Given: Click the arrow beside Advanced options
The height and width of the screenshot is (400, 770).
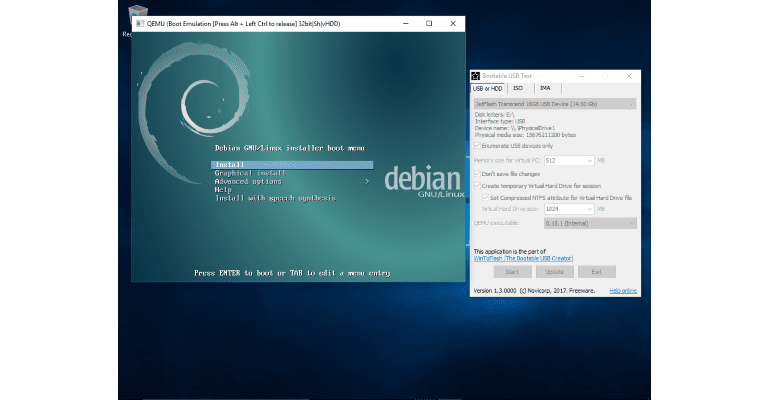Looking at the screenshot, I should [x=367, y=182].
